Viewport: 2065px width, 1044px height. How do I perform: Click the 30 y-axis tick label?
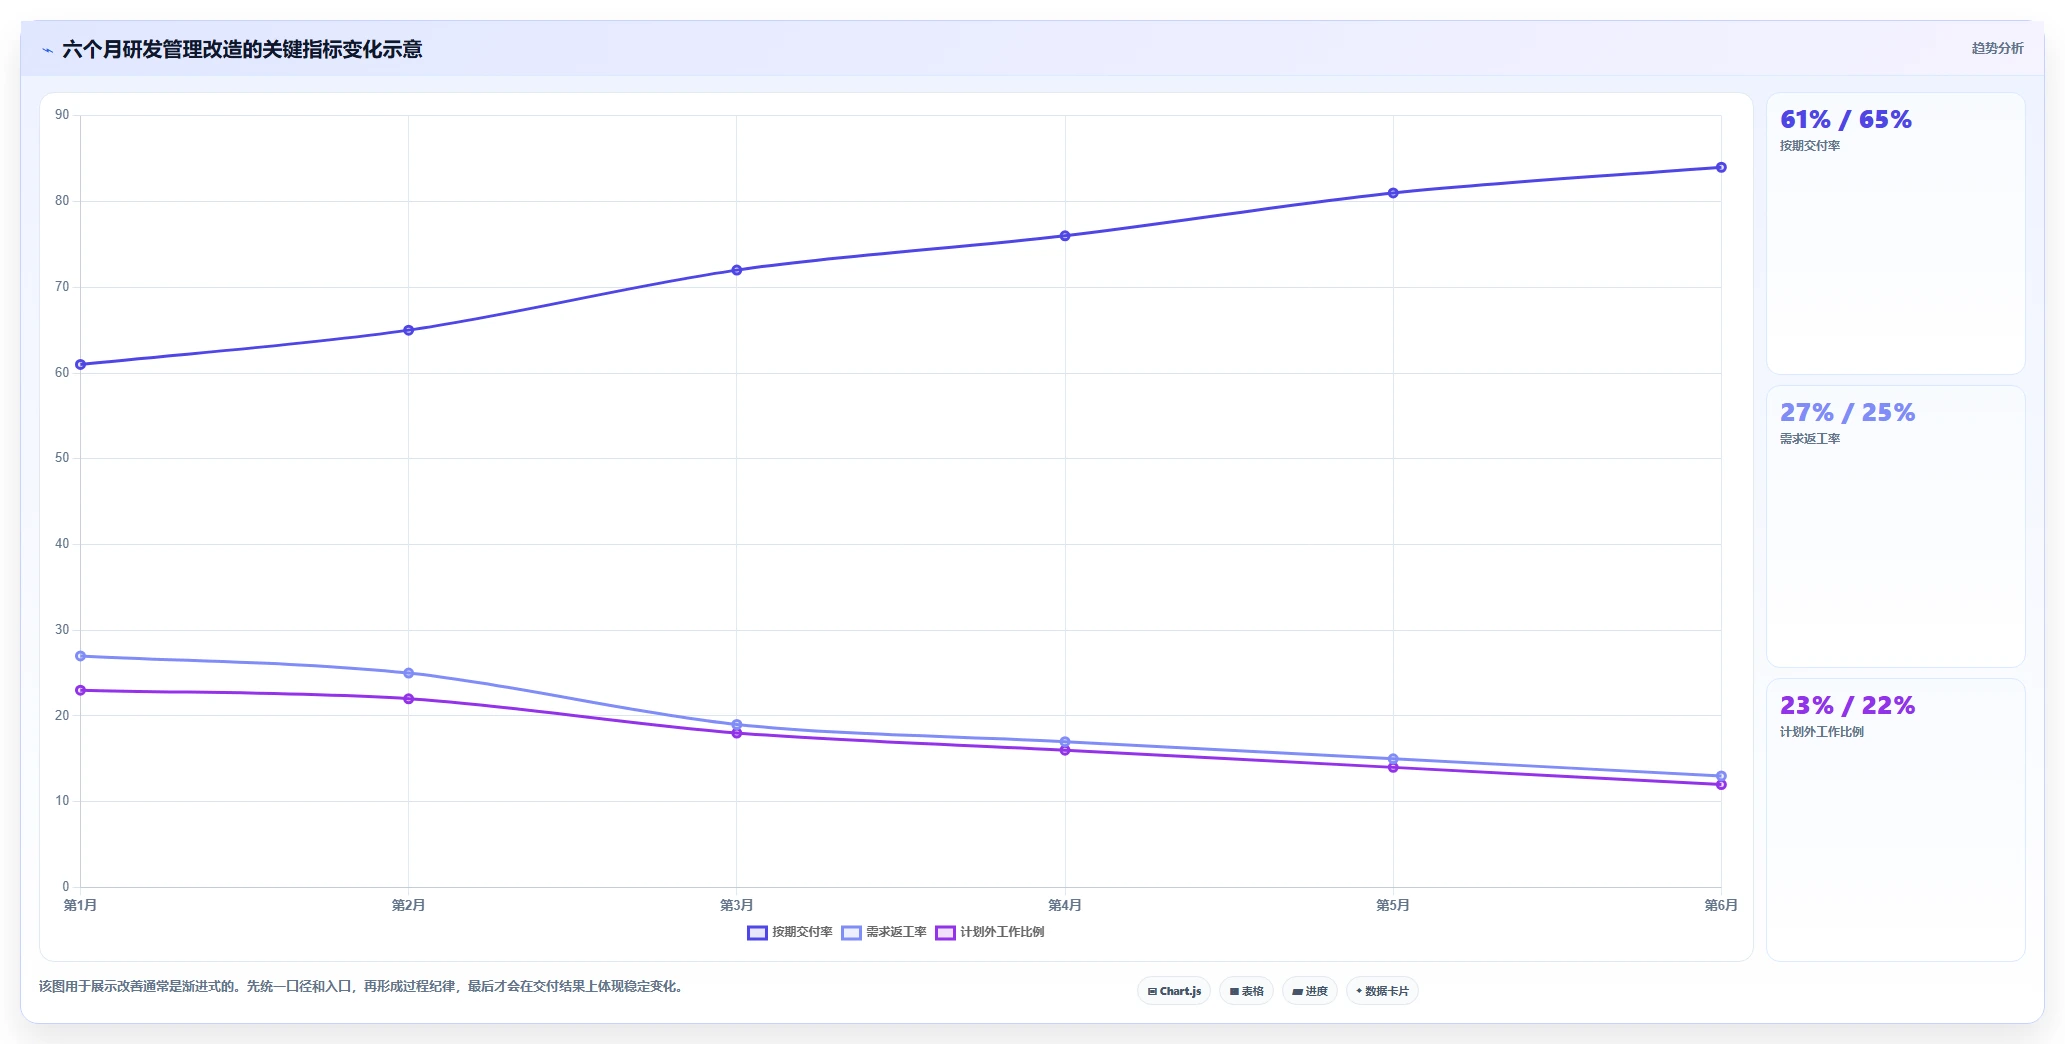coord(62,630)
